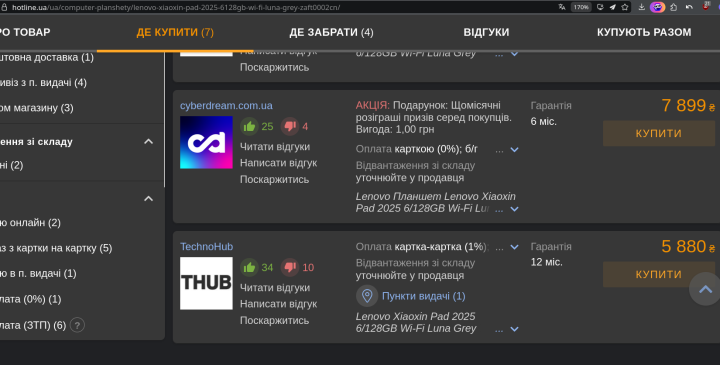
Task: Open the cyberdream store logo thumbnail
Action: 206,142
